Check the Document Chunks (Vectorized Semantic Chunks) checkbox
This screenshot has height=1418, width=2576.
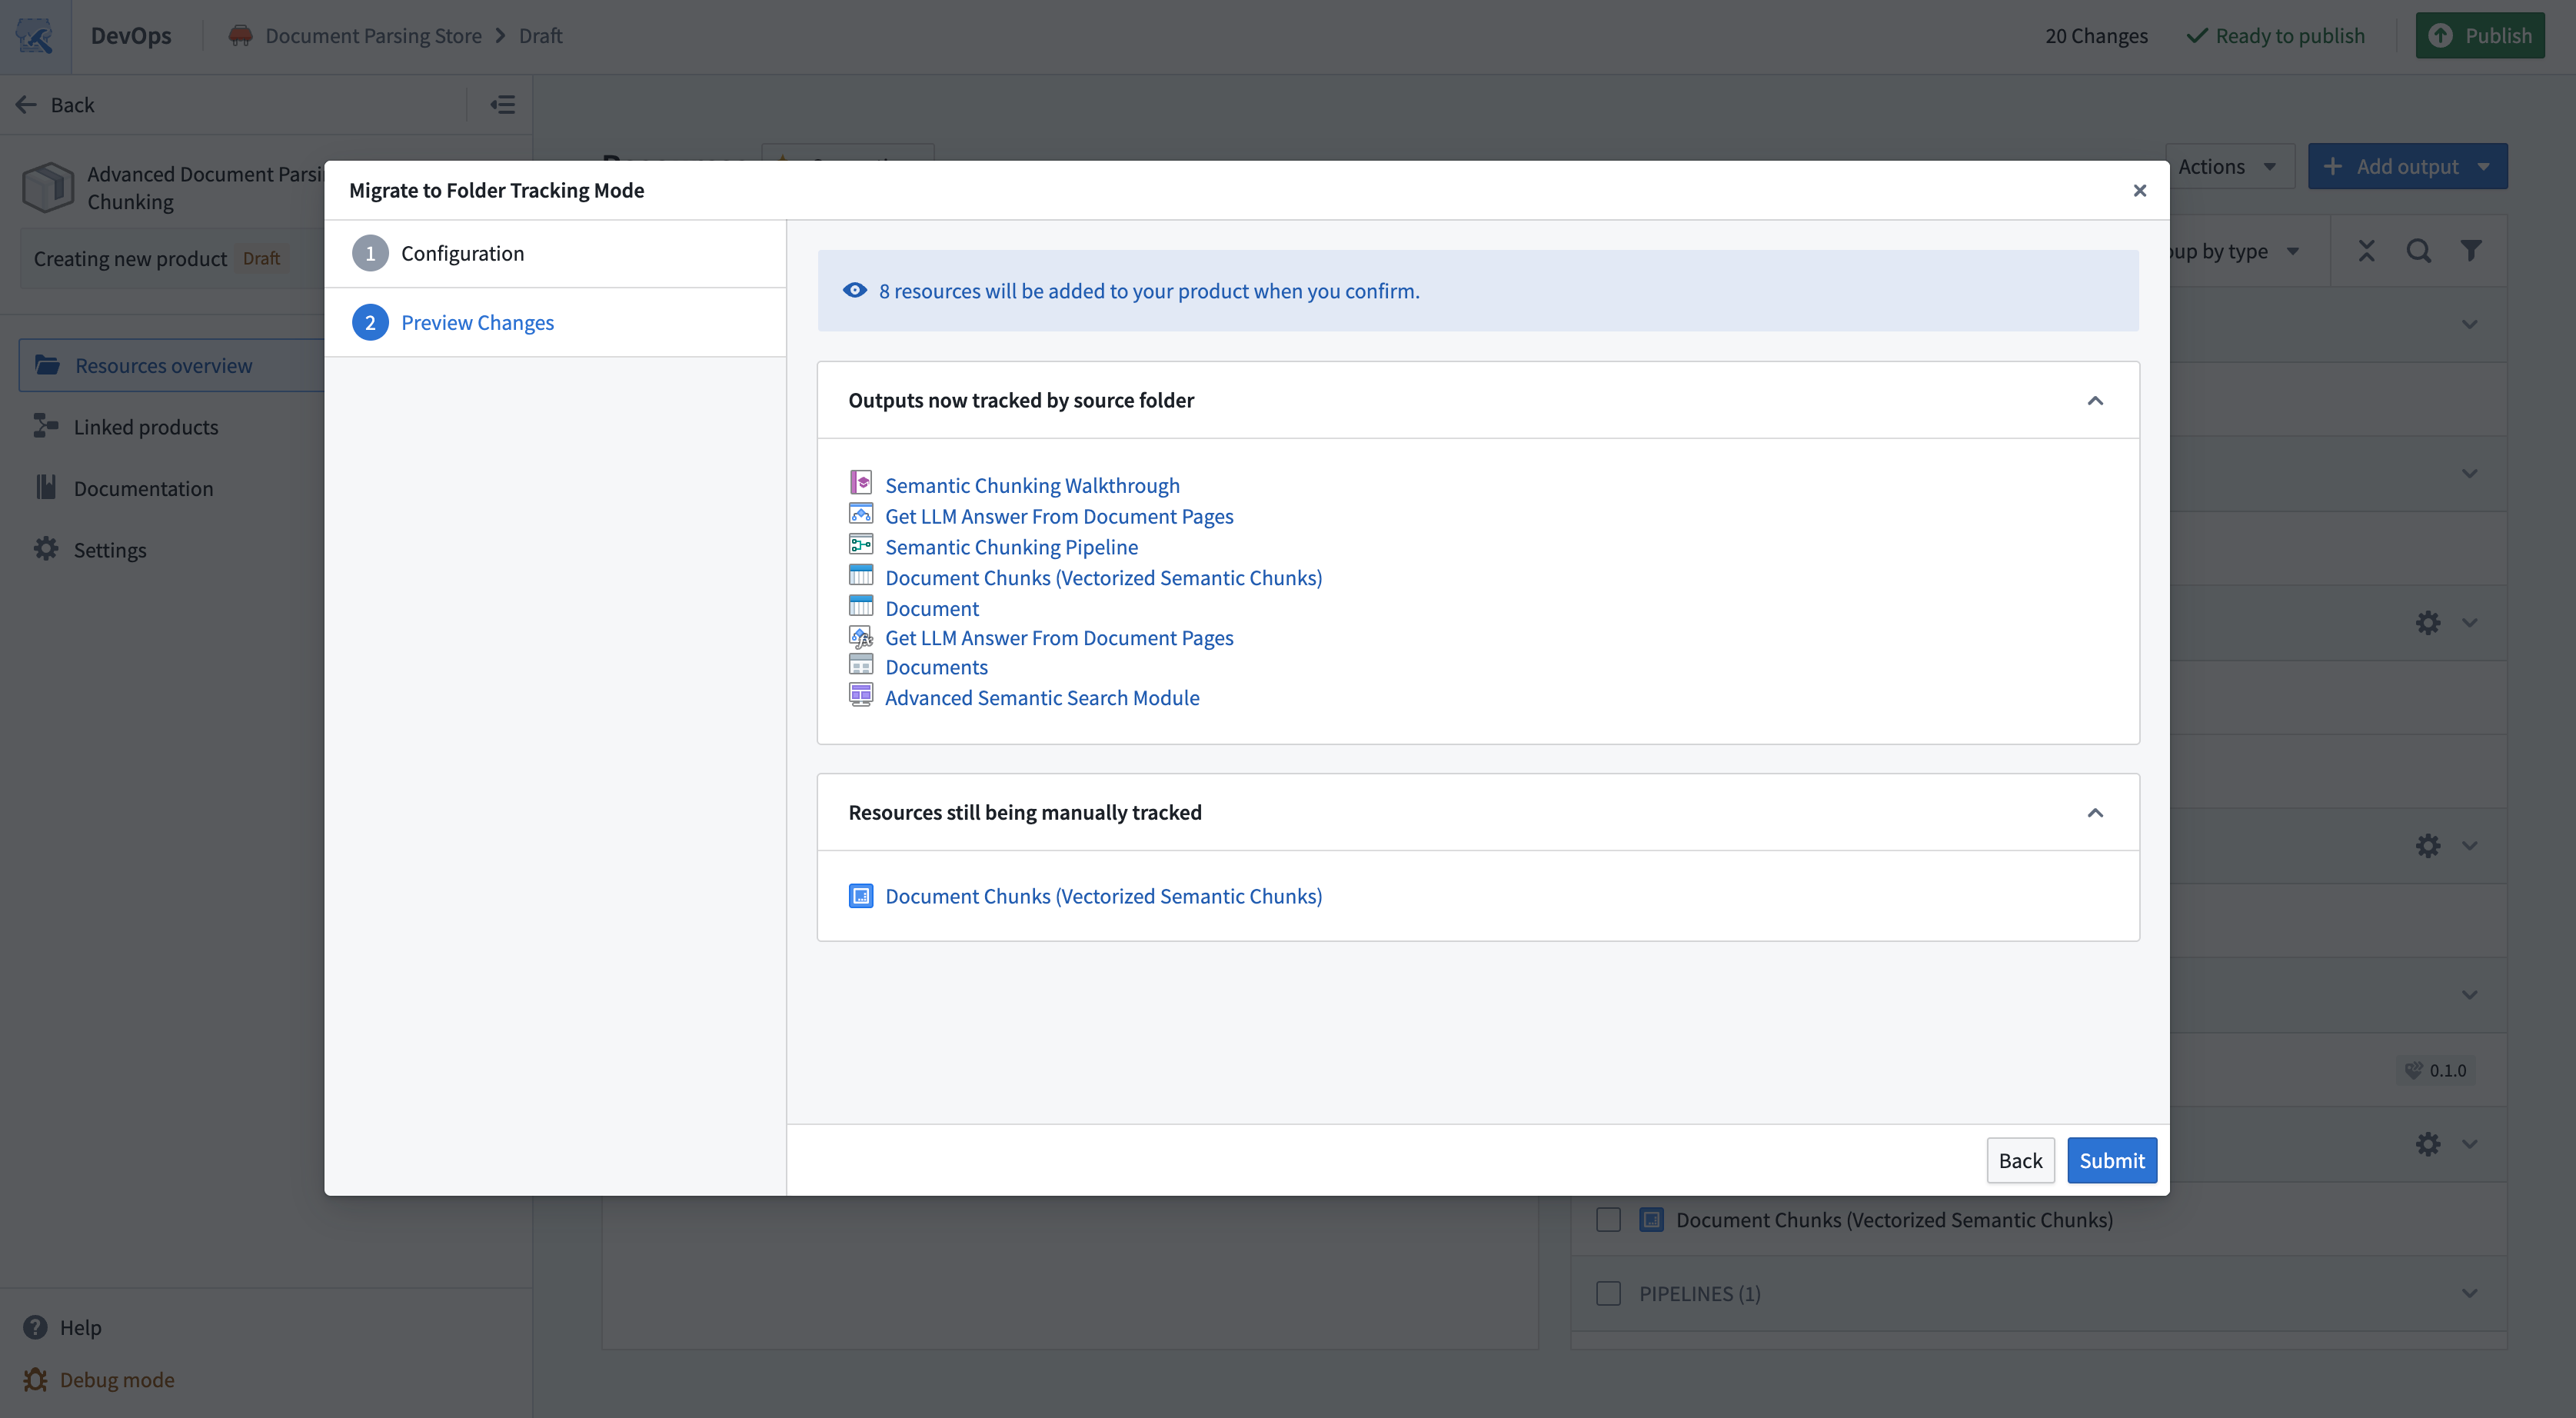tap(1609, 1219)
